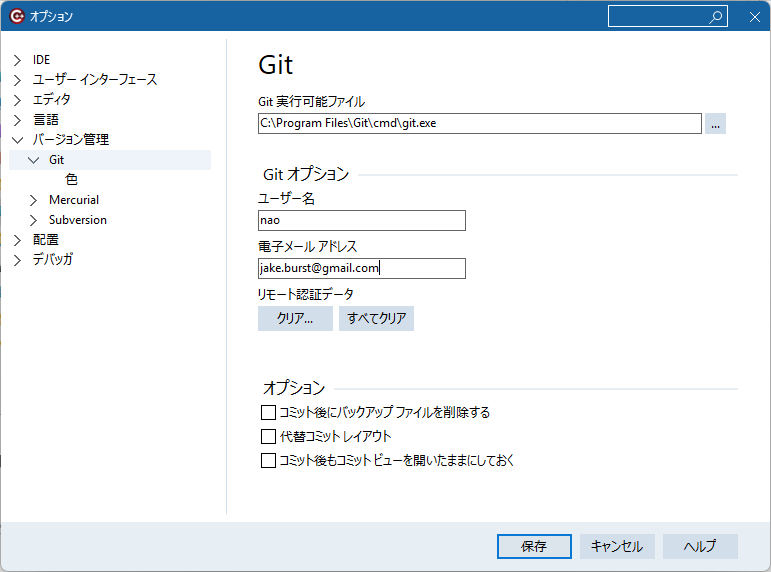771x572 pixels.
Task: Expand the 配置 node chevron
Action: (x=17, y=240)
